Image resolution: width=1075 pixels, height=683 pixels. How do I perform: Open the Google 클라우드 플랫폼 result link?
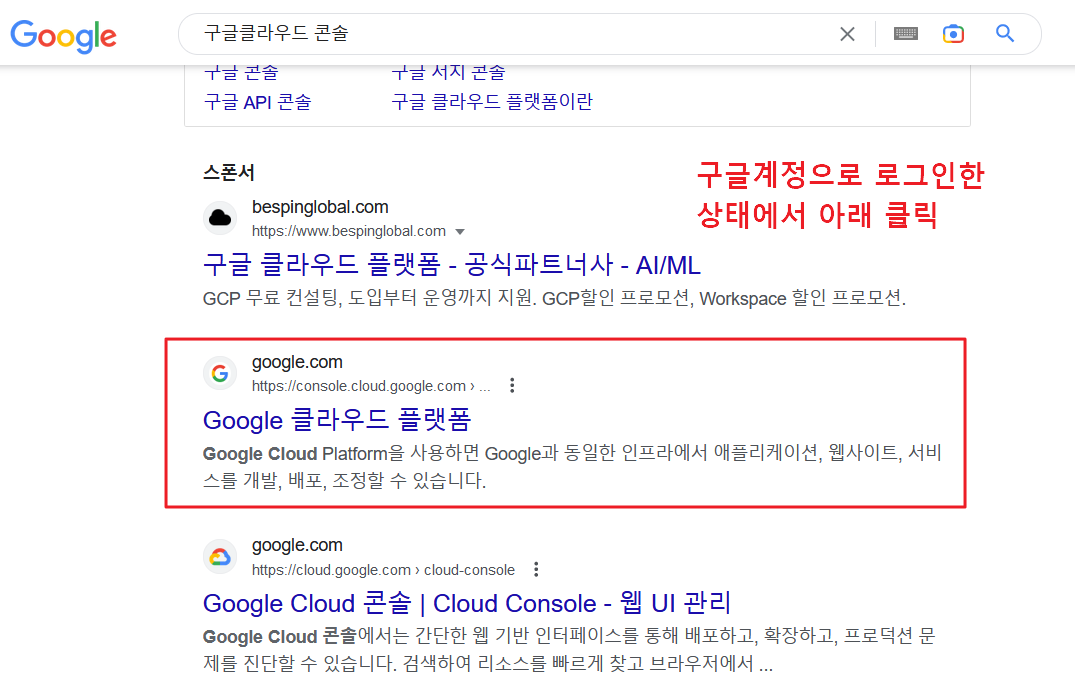[337, 420]
